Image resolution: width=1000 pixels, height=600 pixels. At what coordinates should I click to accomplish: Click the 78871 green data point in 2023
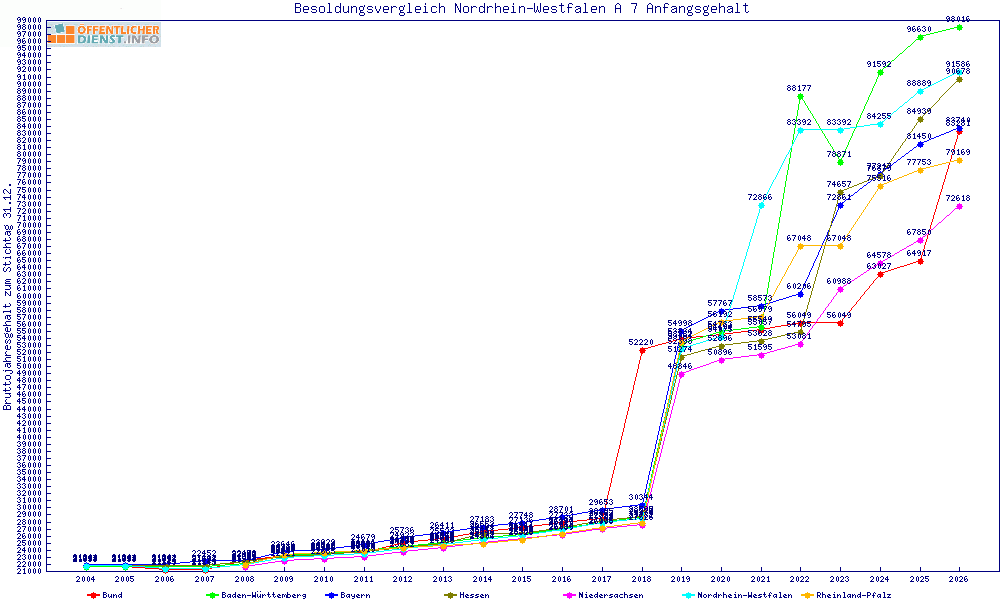[841, 163]
